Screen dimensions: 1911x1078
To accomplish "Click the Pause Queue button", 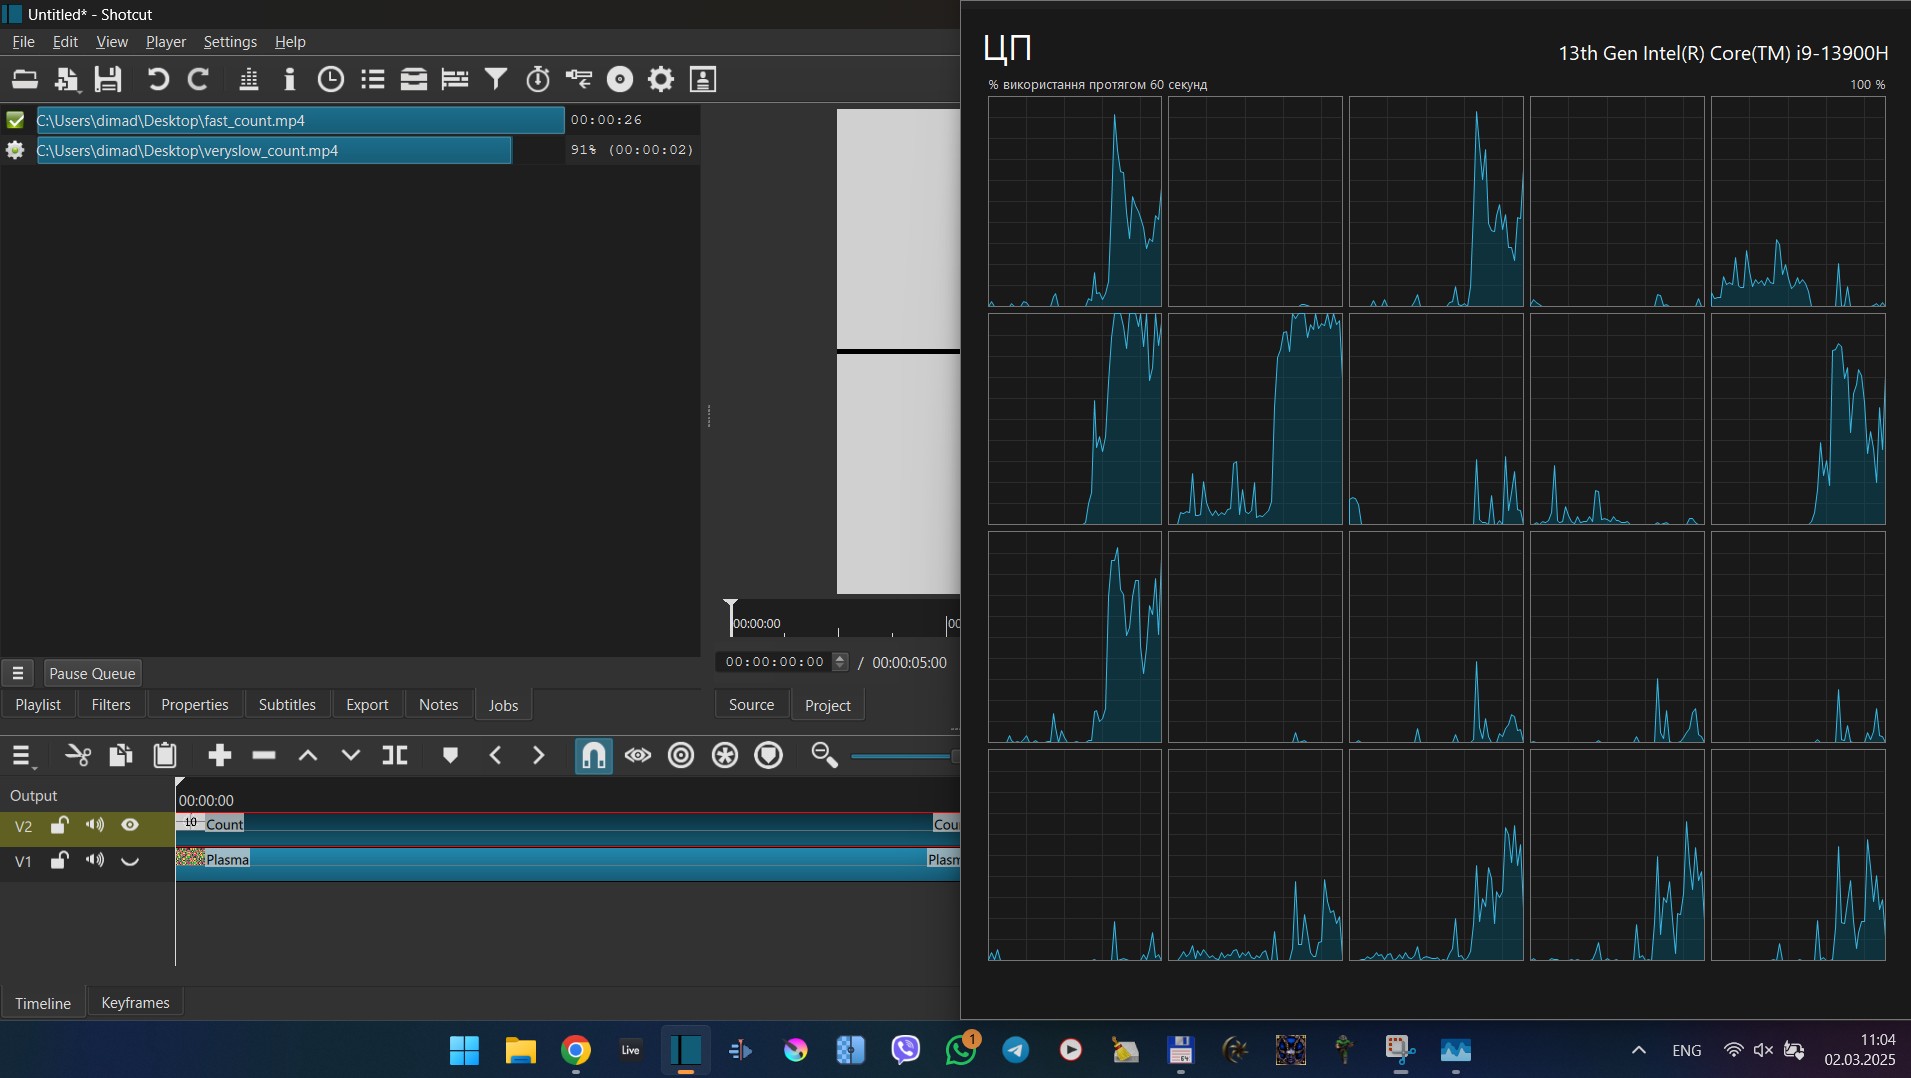I will [91, 672].
